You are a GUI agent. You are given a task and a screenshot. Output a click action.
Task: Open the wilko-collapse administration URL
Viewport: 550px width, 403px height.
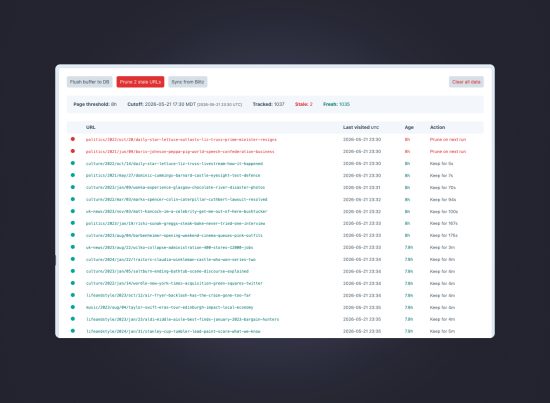169,247
